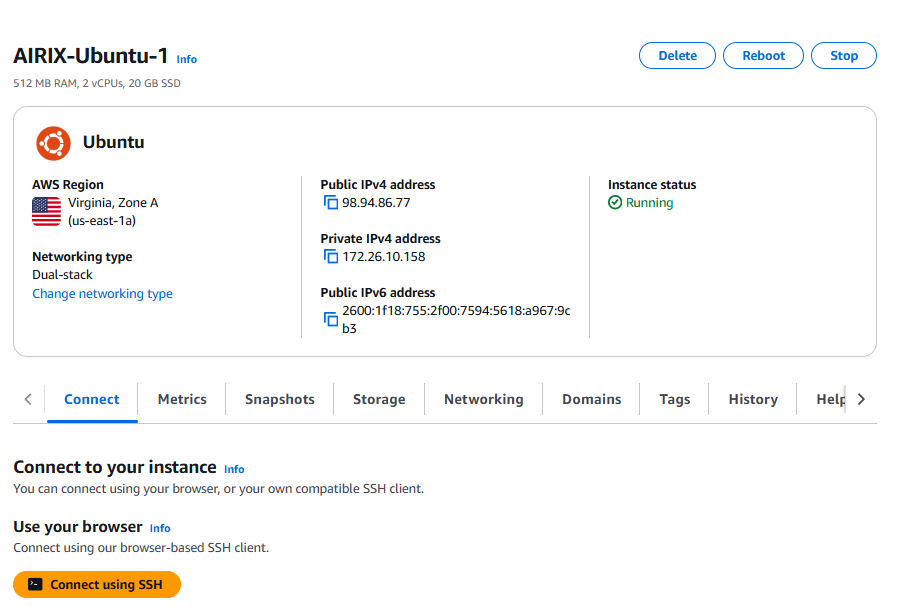The width and height of the screenshot is (906, 607).
Task: Reboot the instance
Action: pyautogui.click(x=763, y=55)
